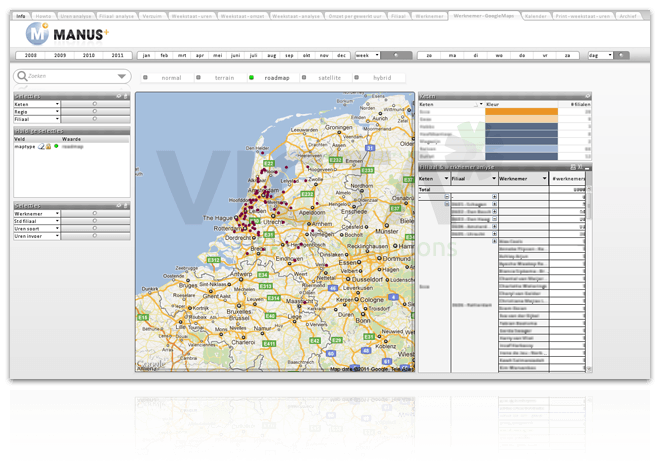Select month dec
662x474 pixels.
pyautogui.click(x=342, y=55)
